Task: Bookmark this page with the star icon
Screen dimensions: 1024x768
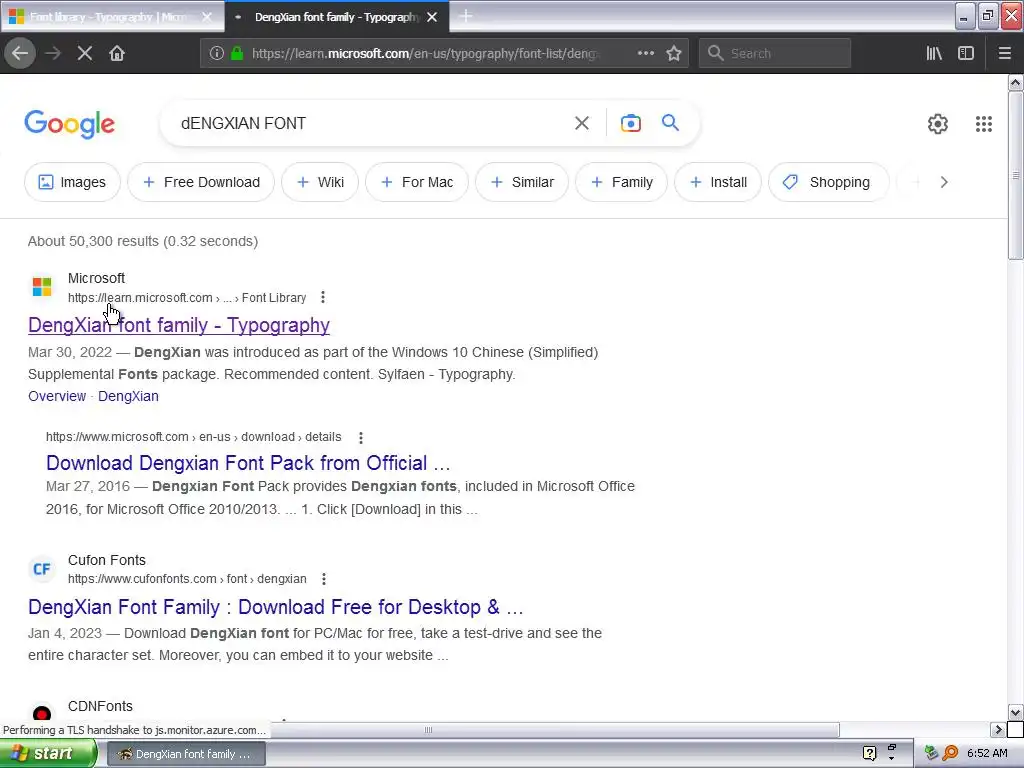Action: [674, 53]
